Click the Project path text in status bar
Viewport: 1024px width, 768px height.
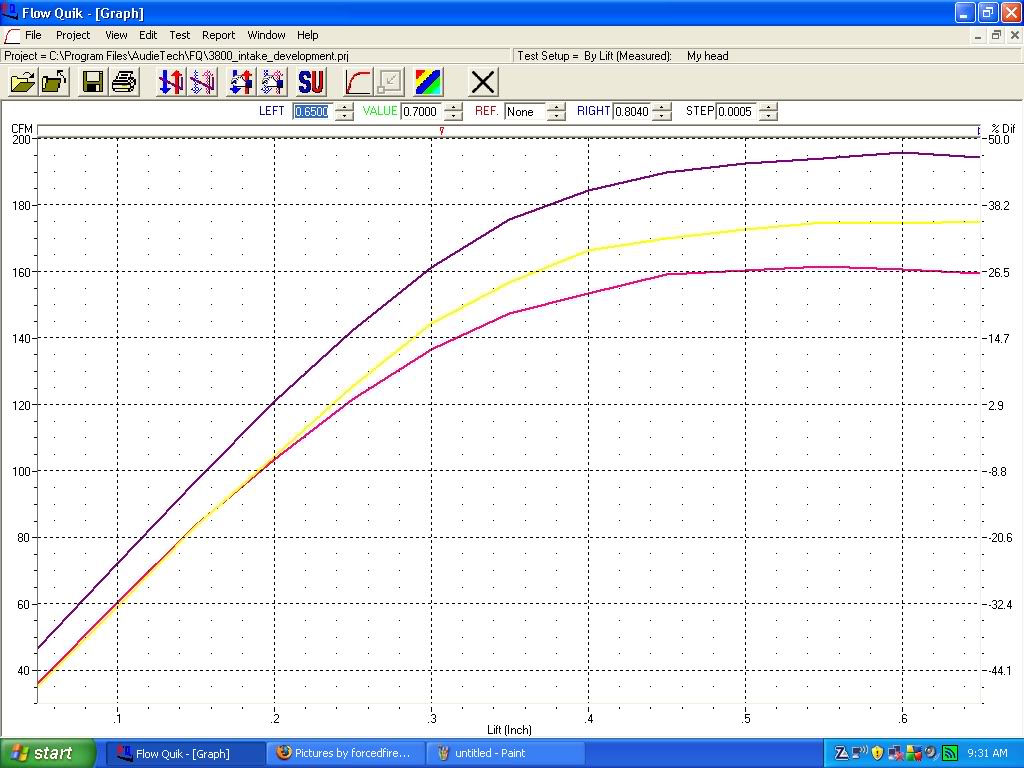point(176,56)
